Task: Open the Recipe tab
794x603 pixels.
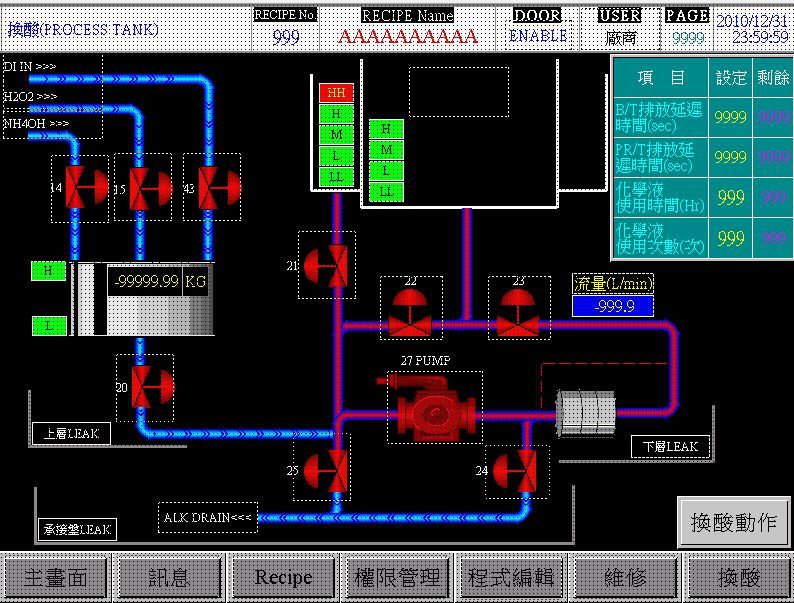Action: 283,577
